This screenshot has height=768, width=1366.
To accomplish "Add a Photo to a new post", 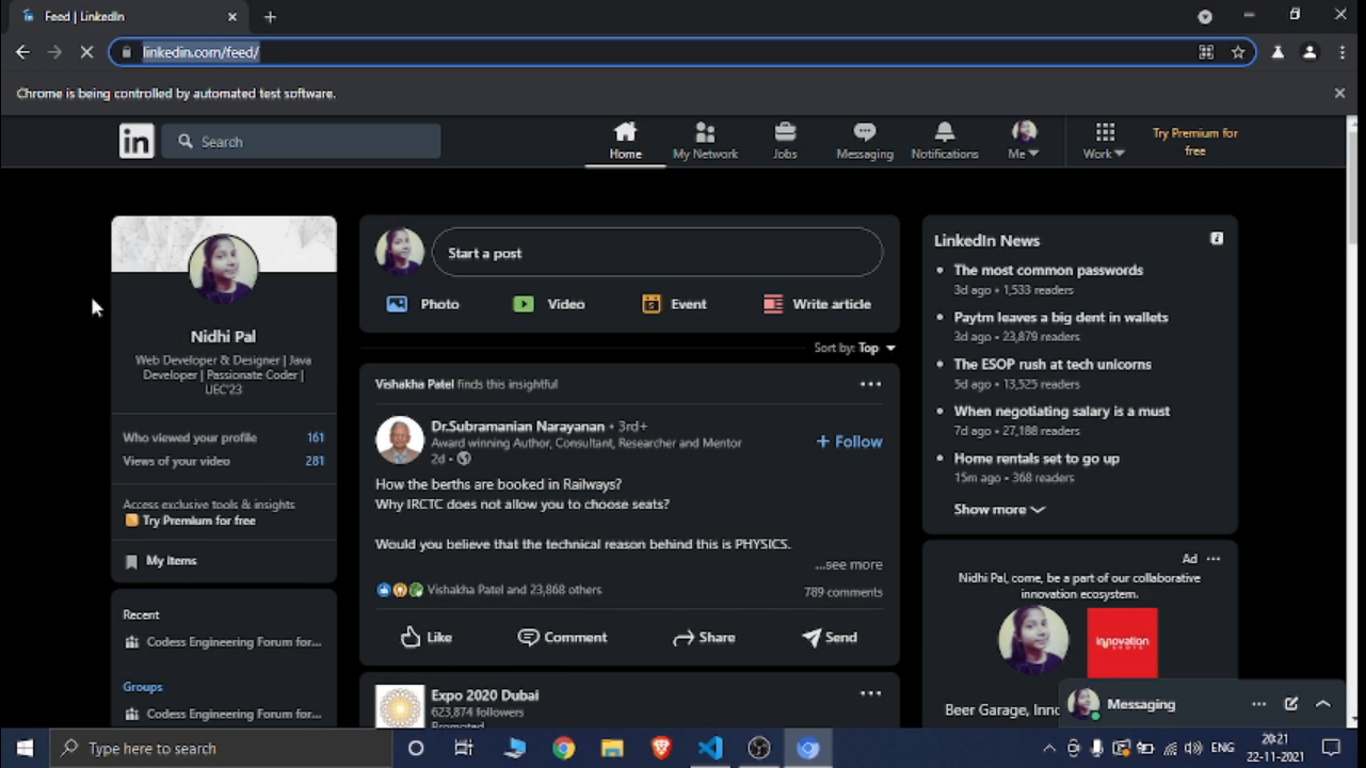I will pos(423,304).
